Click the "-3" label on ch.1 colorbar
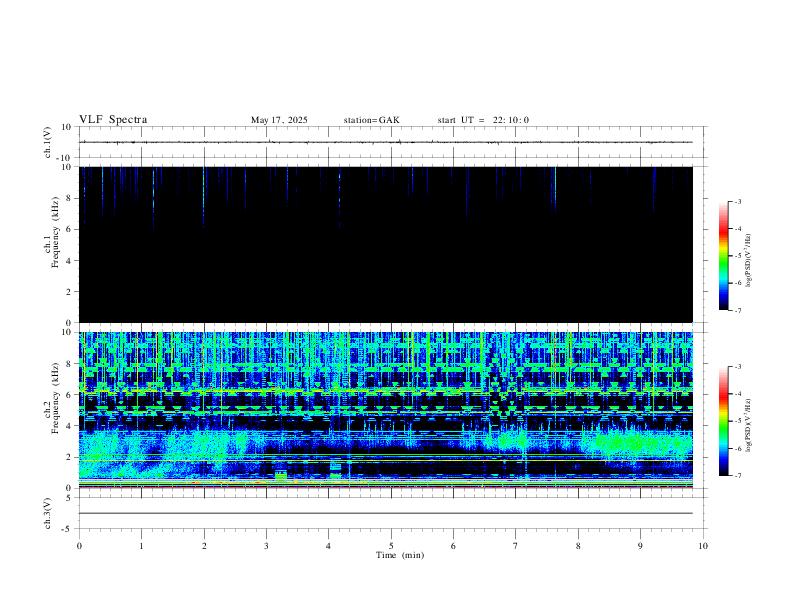 (x=737, y=201)
